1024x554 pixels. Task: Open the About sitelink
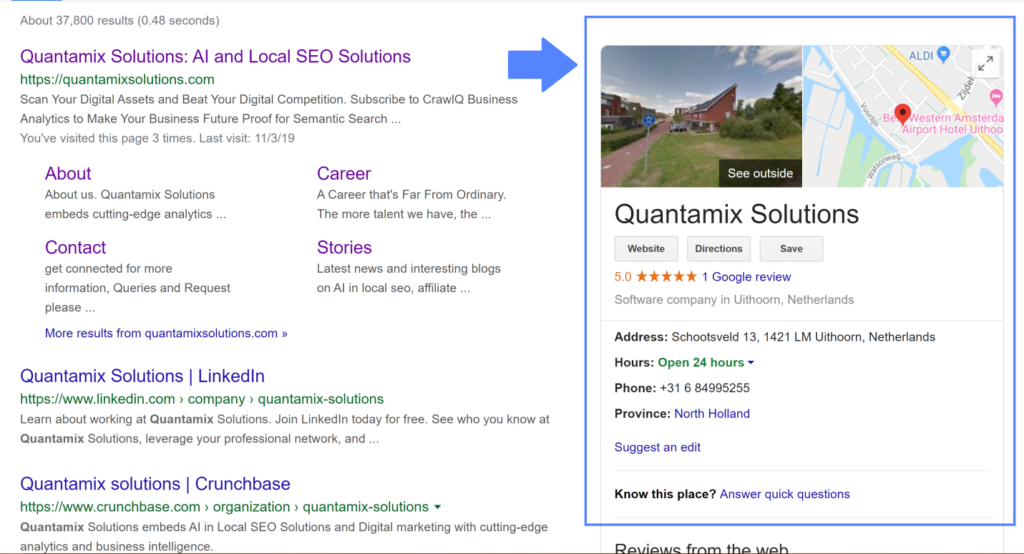point(68,174)
